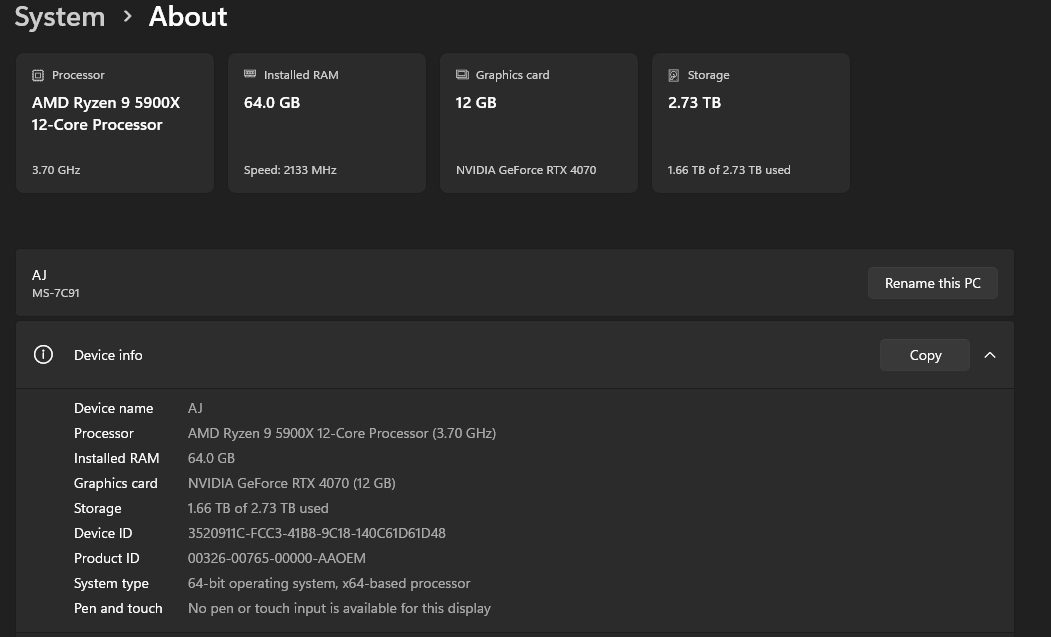
Task: Select the Device ID value text
Action: point(316,533)
